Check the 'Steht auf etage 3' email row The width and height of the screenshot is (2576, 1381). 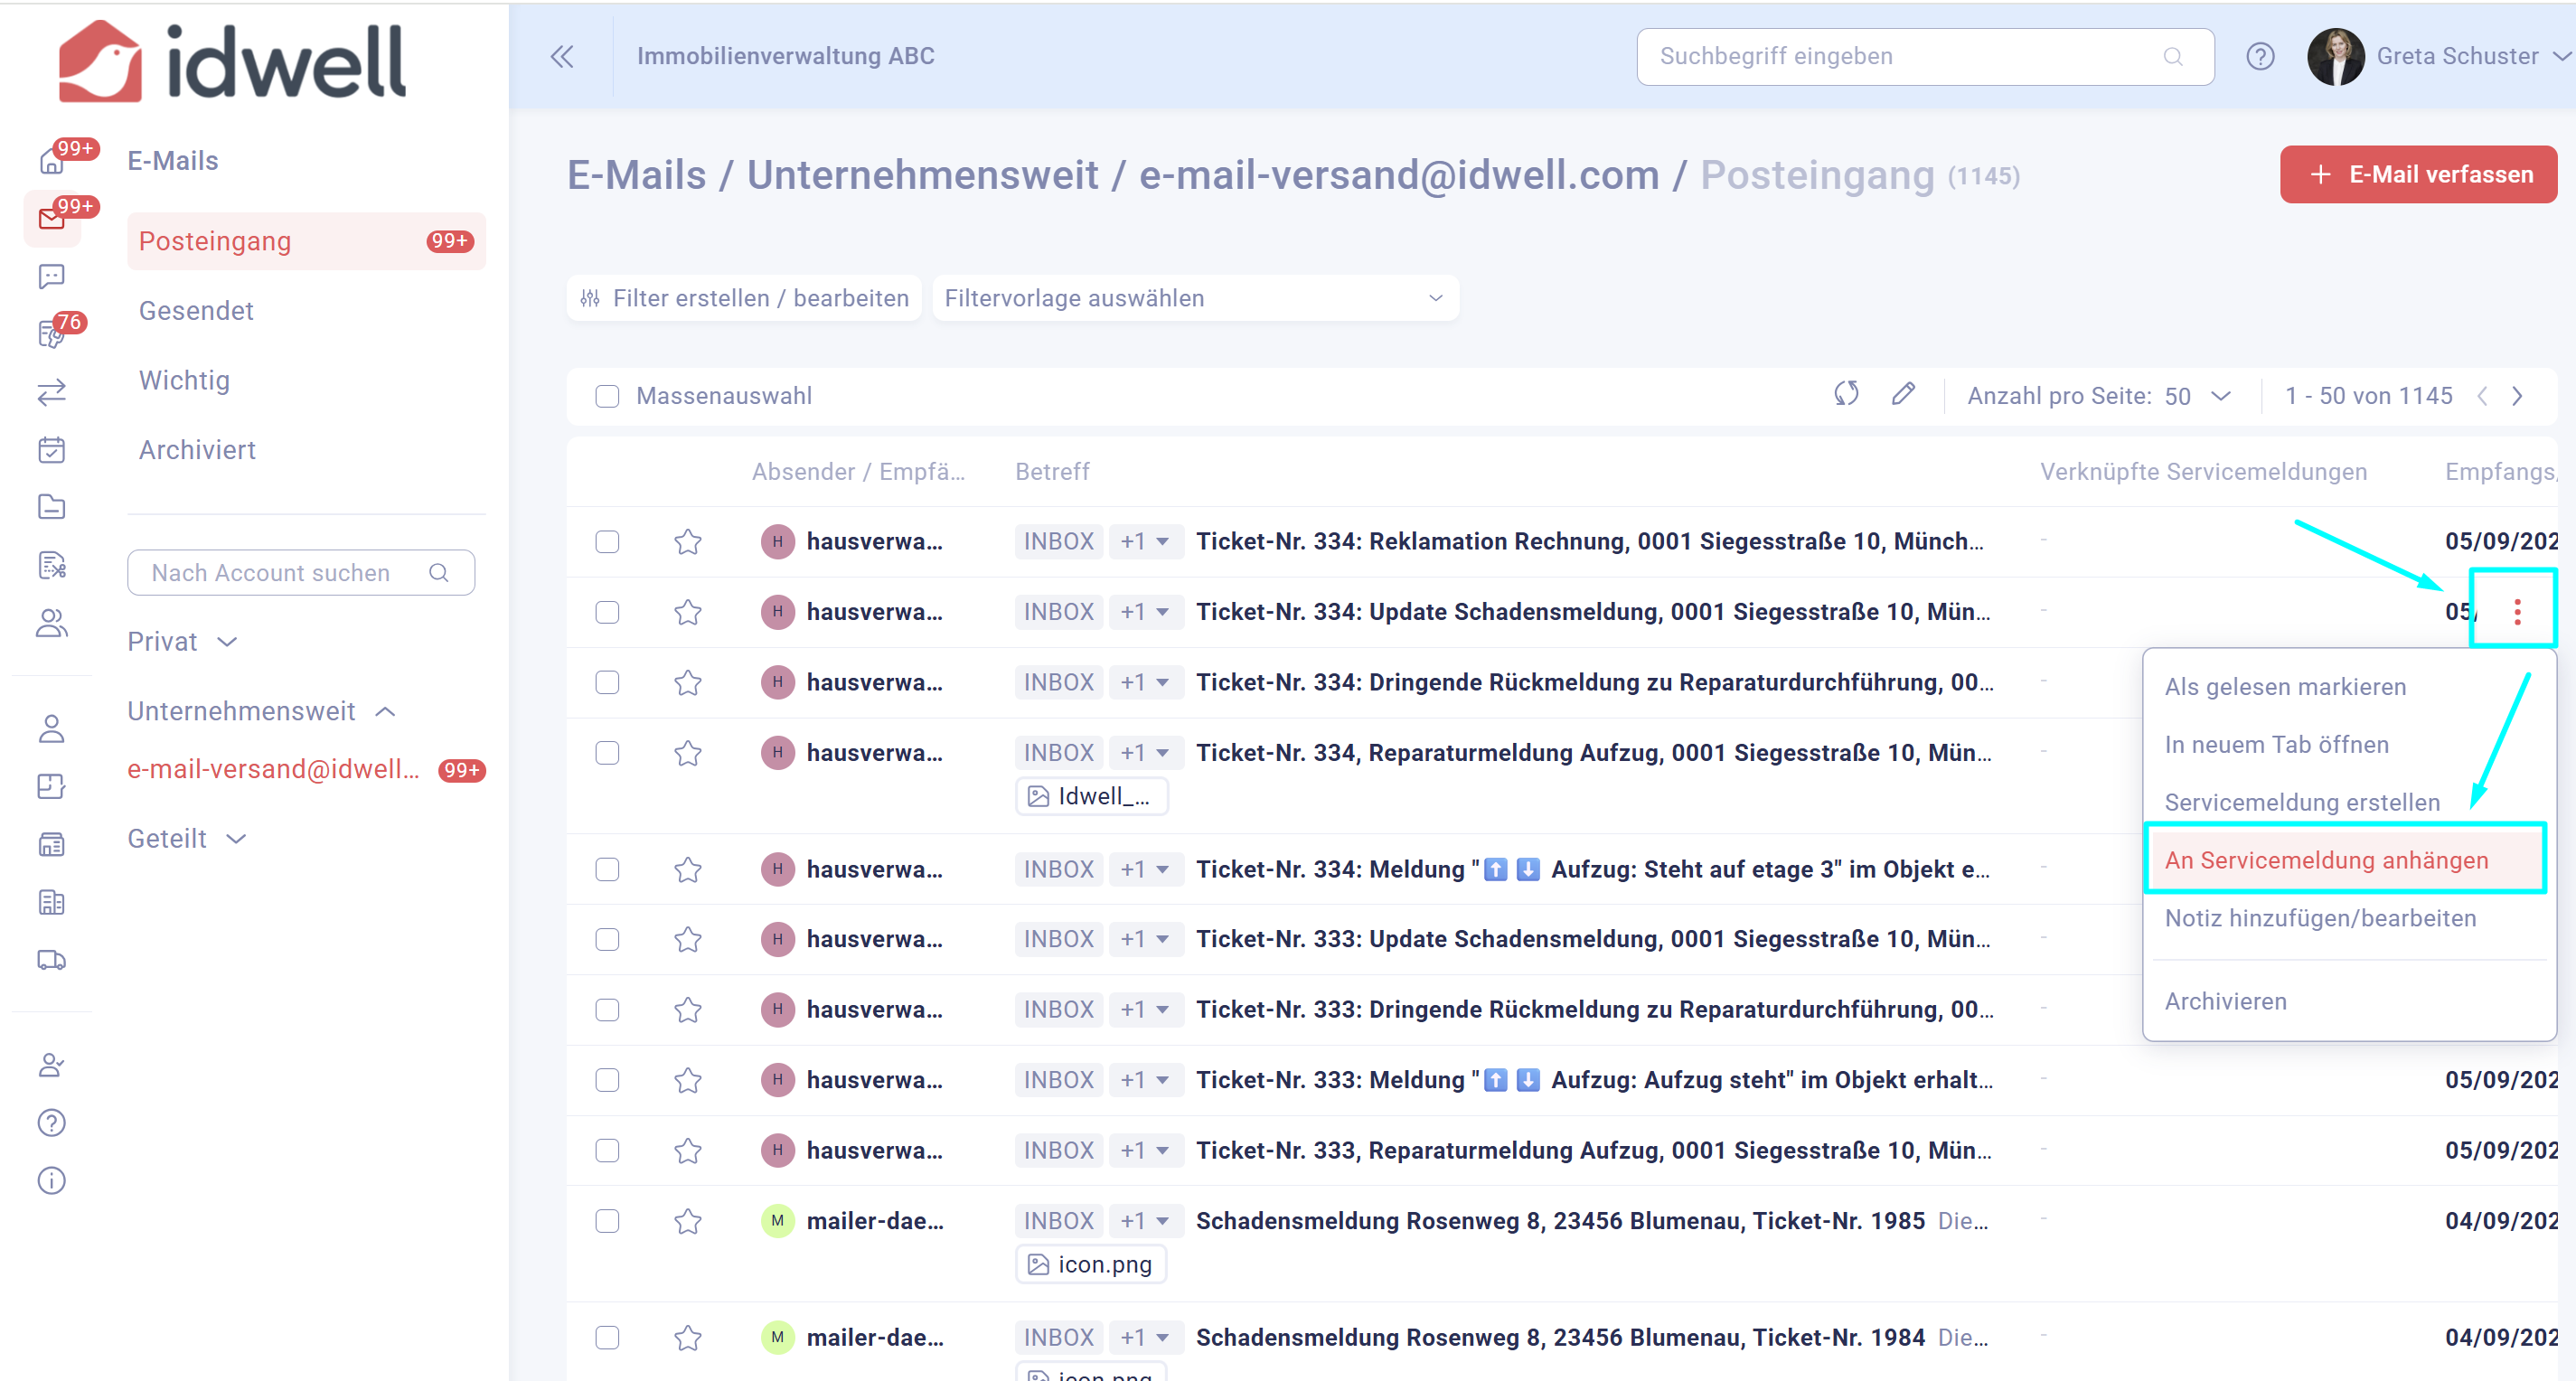(x=607, y=870)
